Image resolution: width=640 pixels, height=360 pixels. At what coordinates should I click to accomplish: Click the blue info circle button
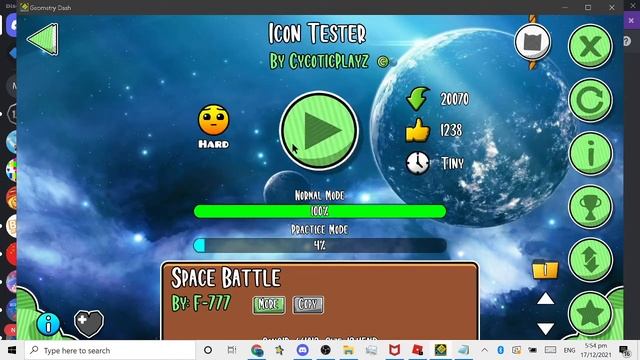(48, 324)
